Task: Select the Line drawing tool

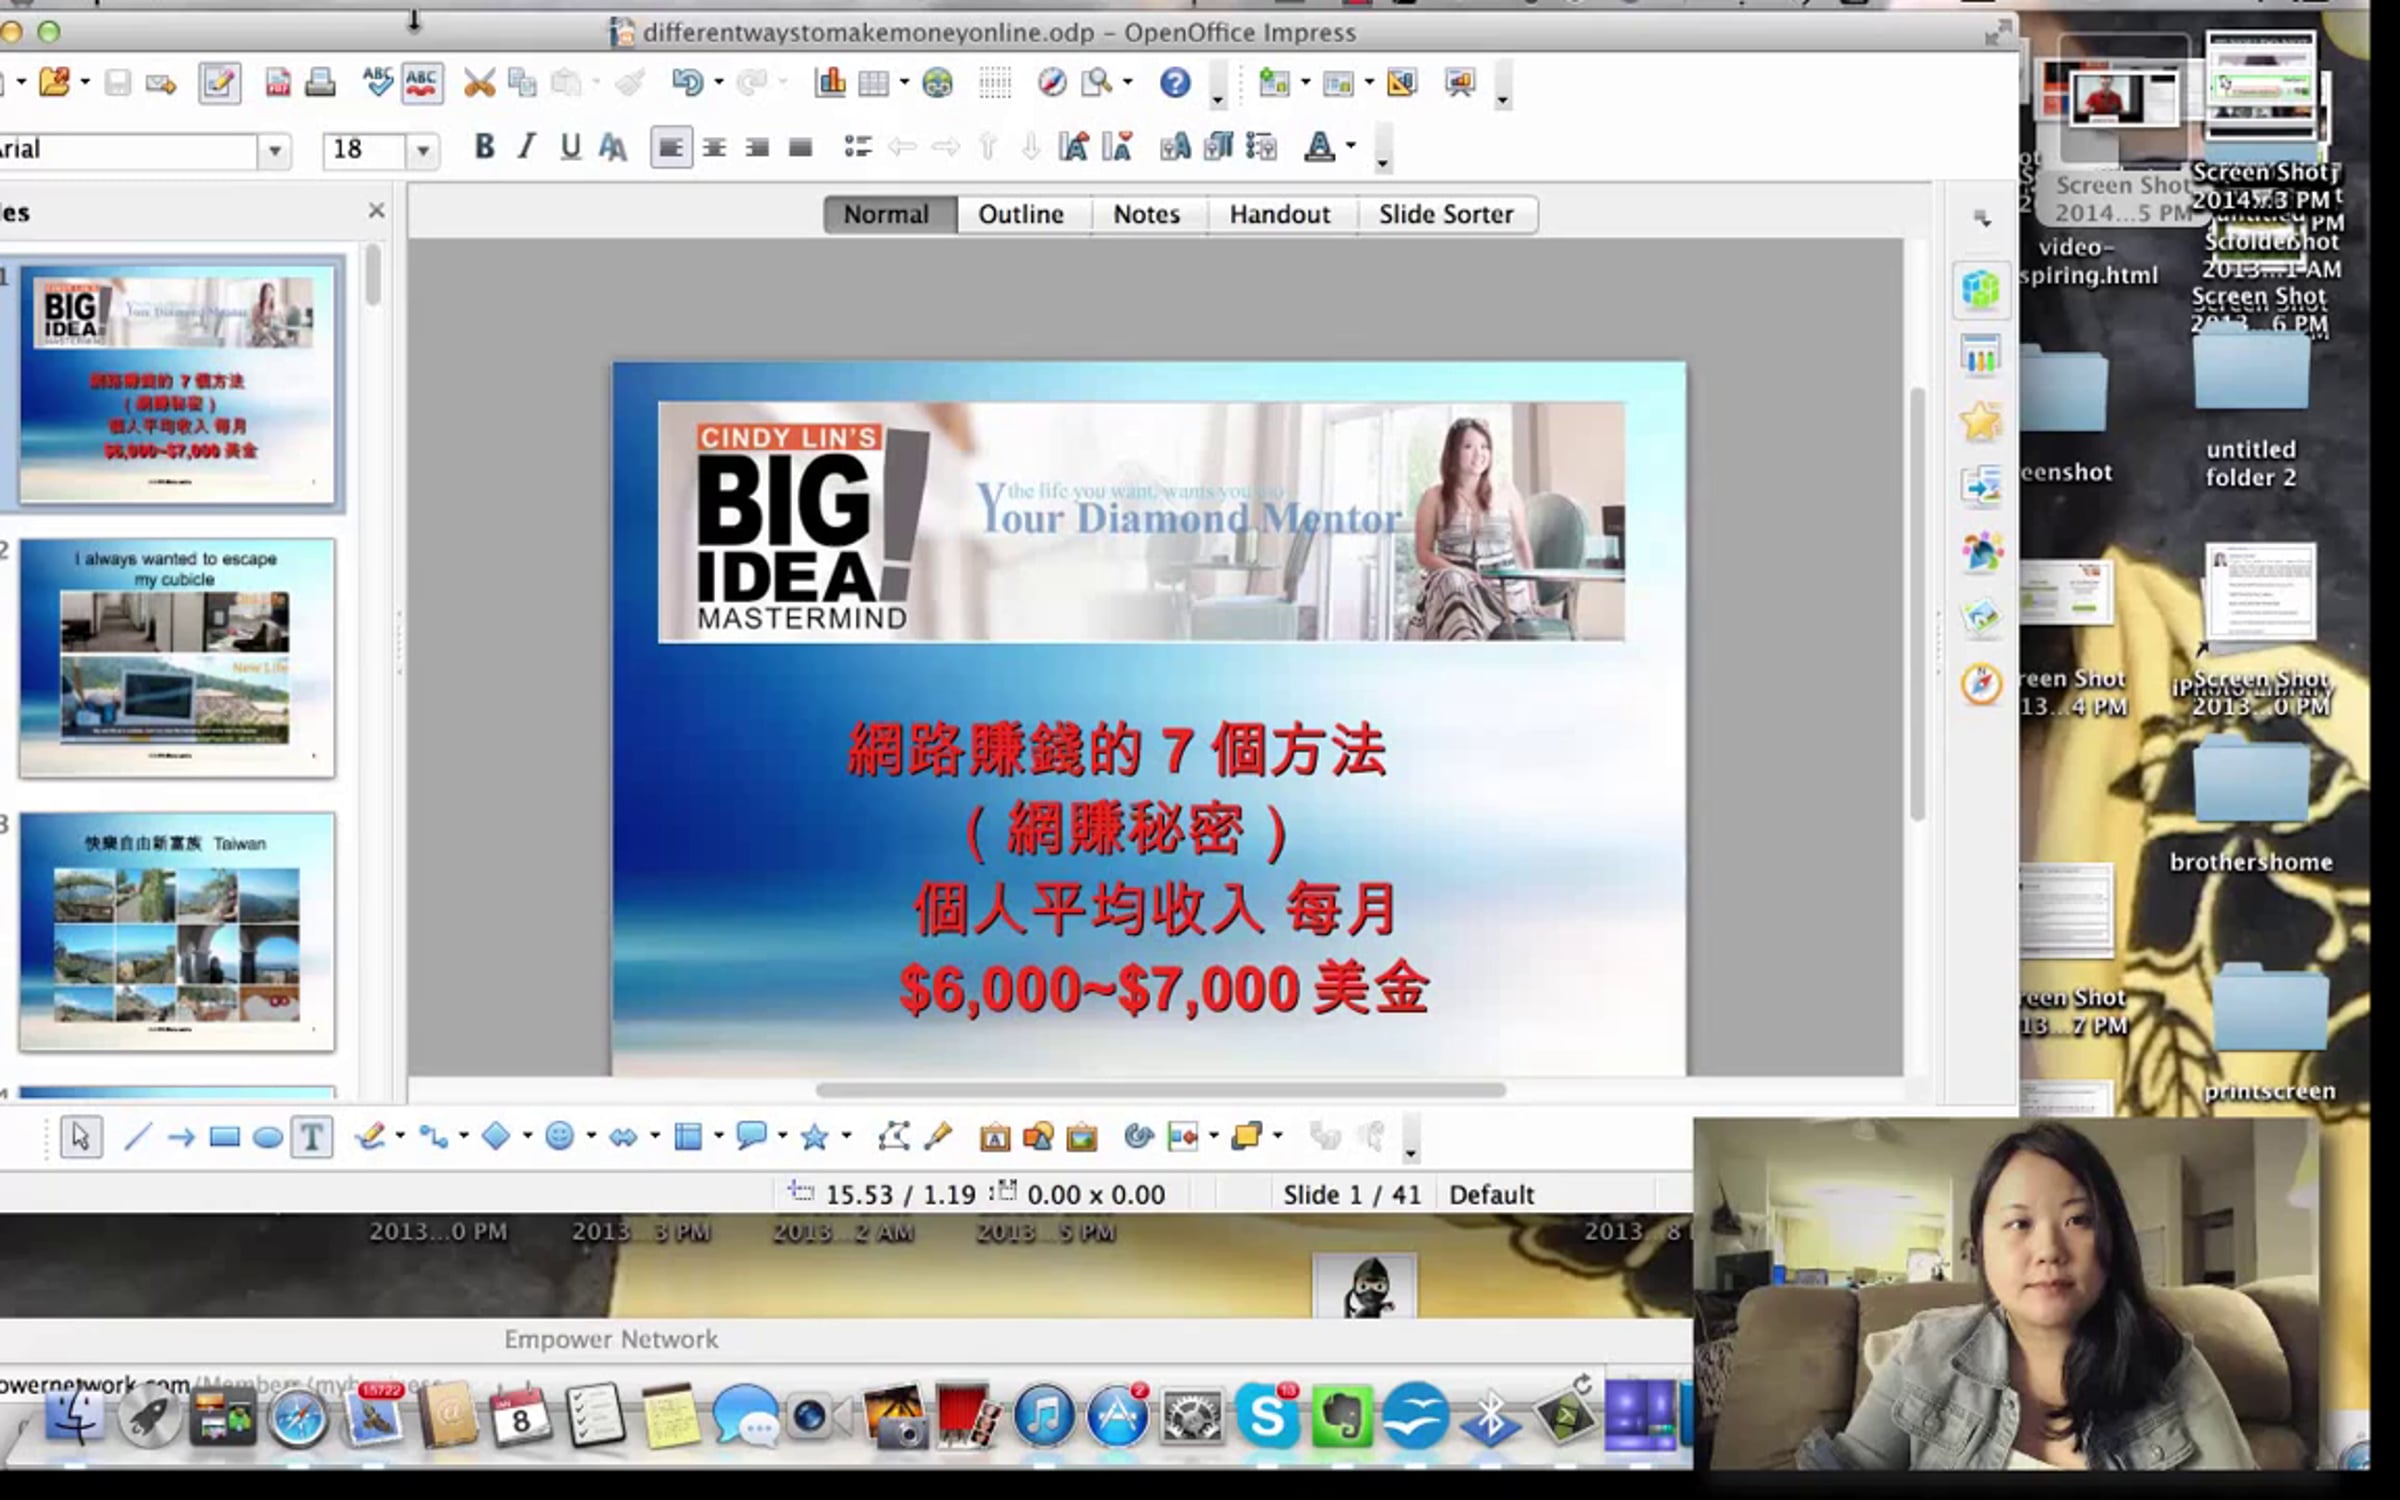Action: (137, 1137)
